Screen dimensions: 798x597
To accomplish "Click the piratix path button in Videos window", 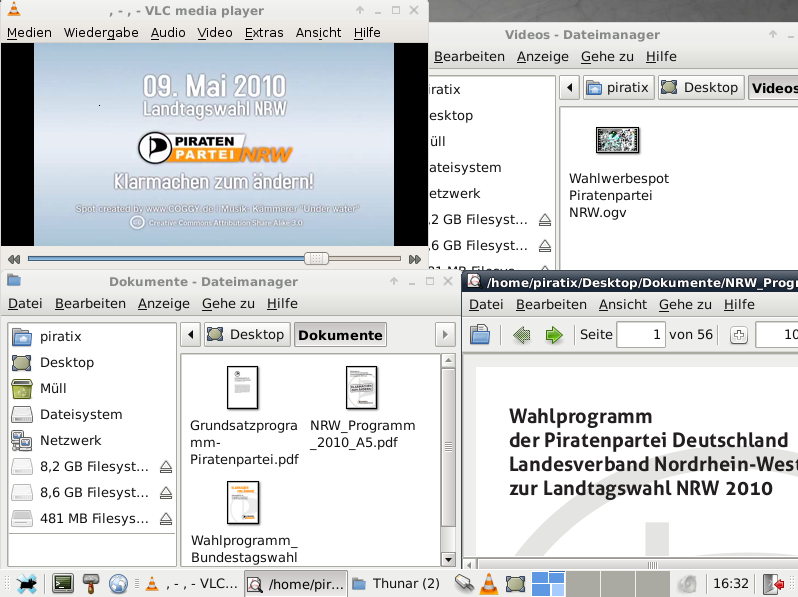I will click(x=617, y=88).
